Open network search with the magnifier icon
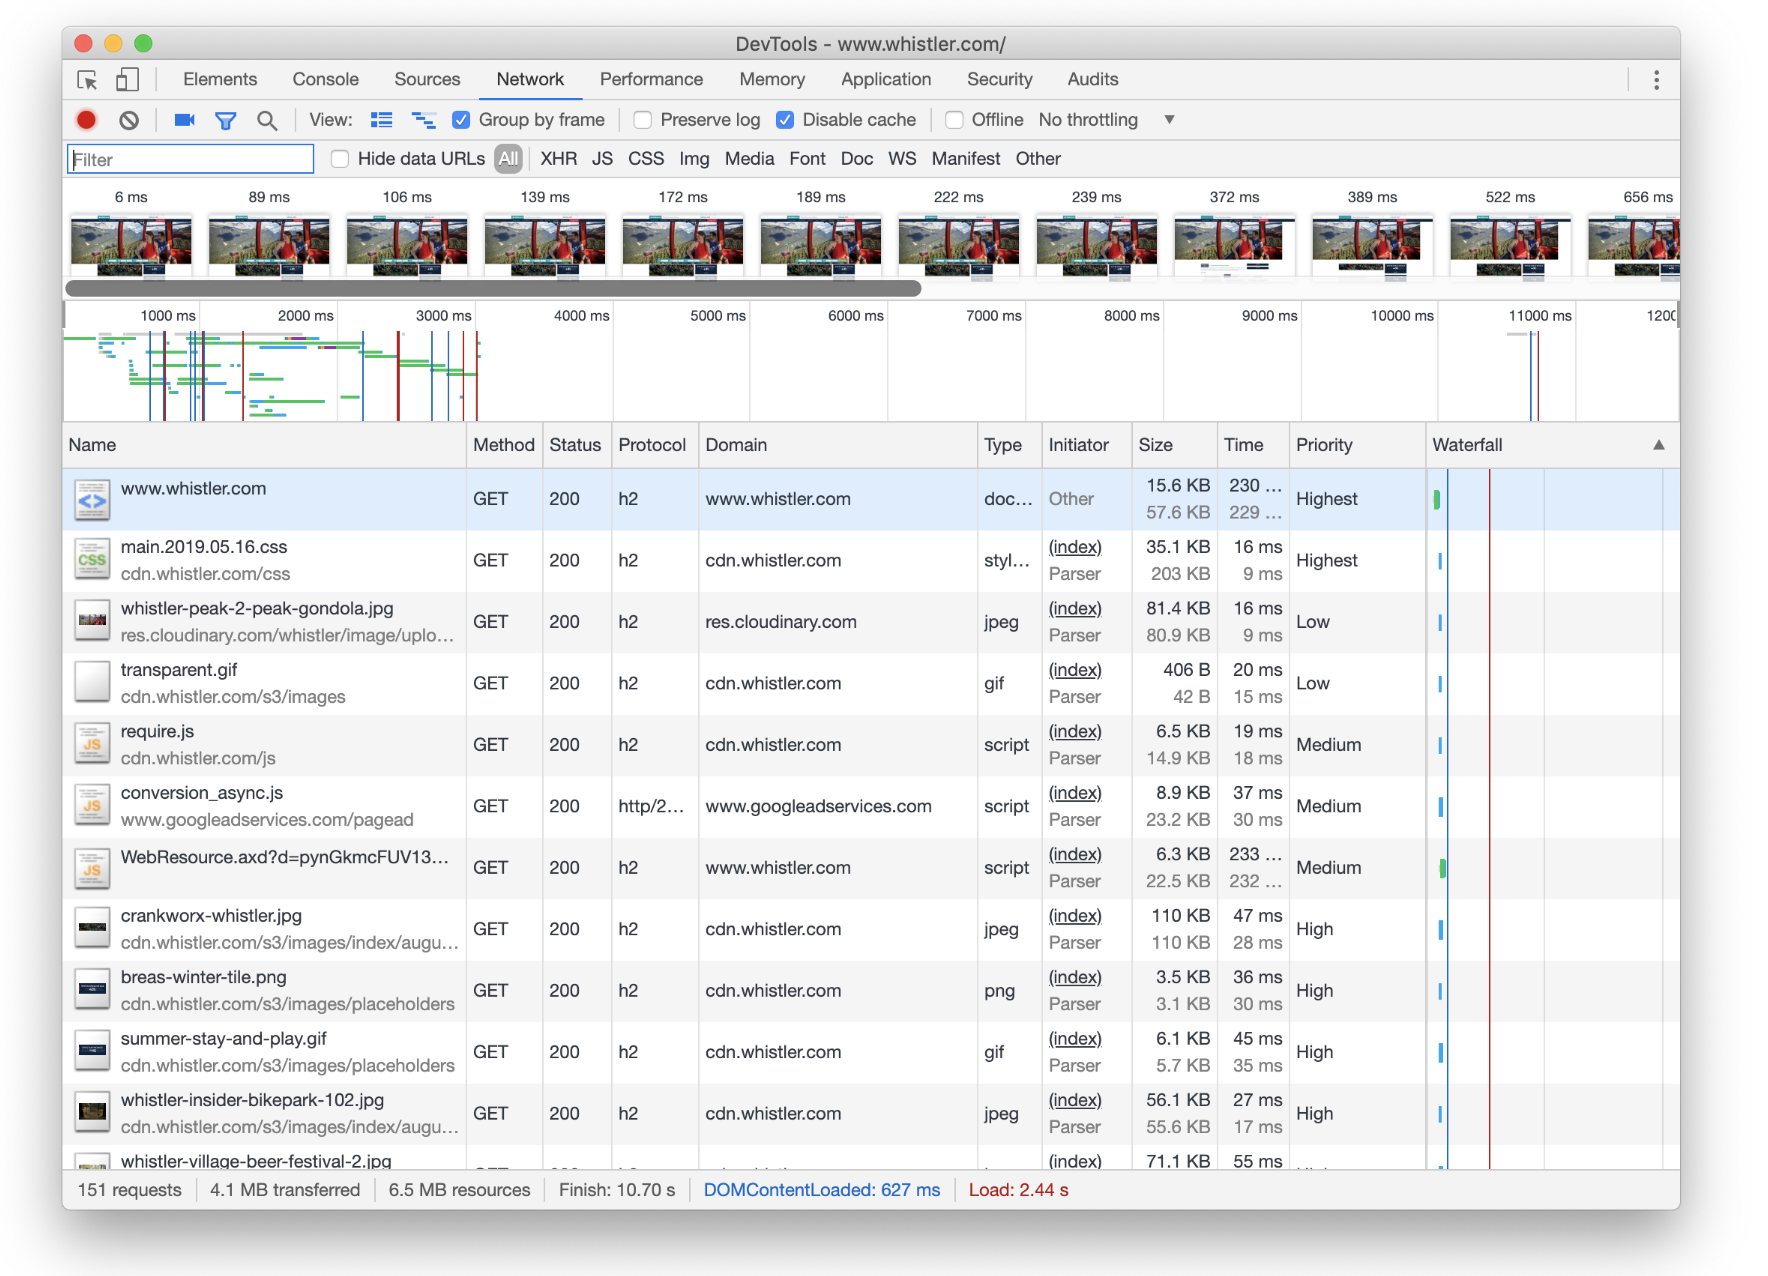Image resolution: width=1768 pixels, height=1276 pixels. point(267,120)
